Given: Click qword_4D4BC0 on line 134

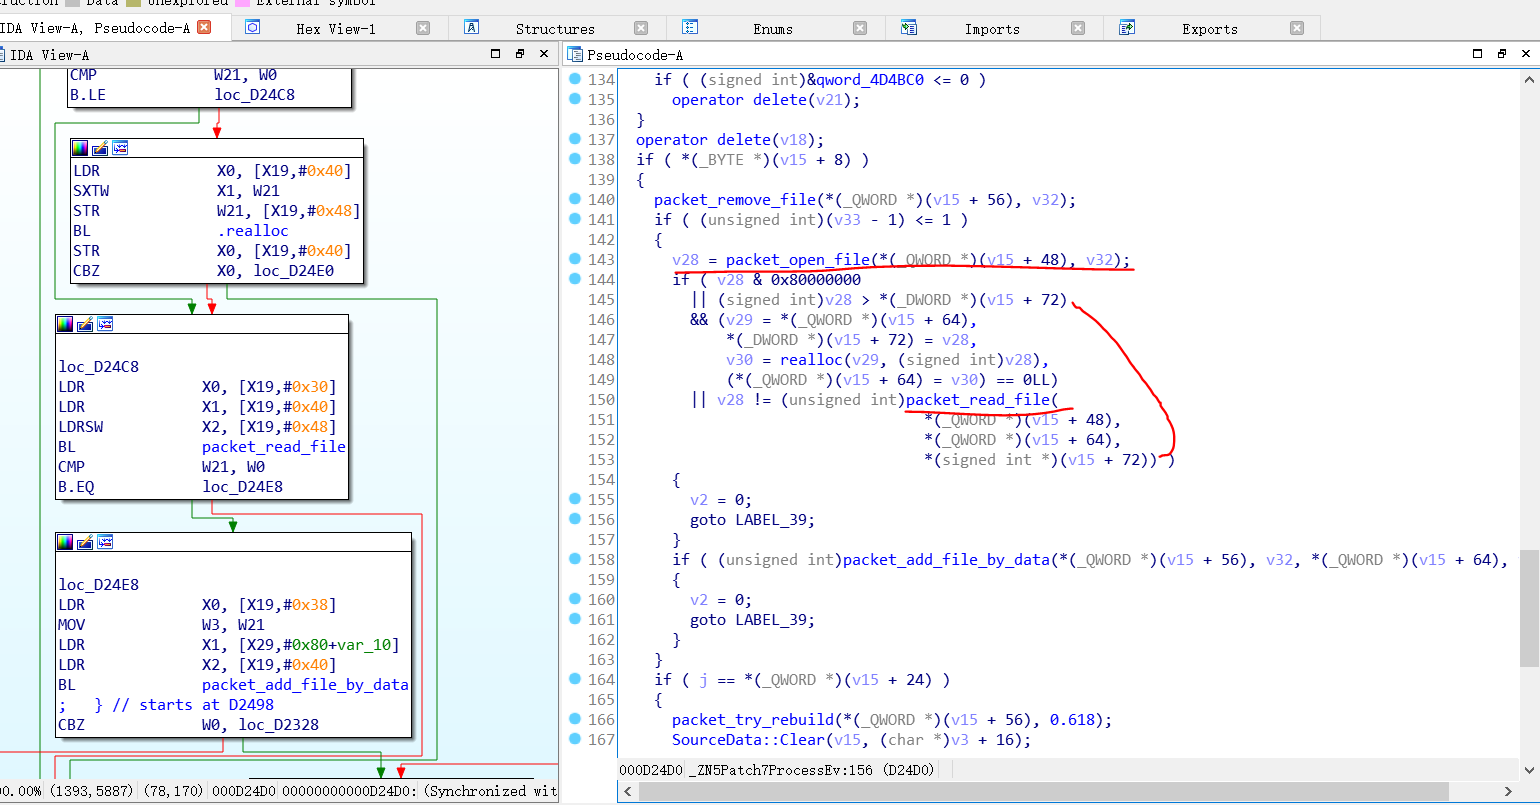Looking at the screenshot, I should (869, 79).
